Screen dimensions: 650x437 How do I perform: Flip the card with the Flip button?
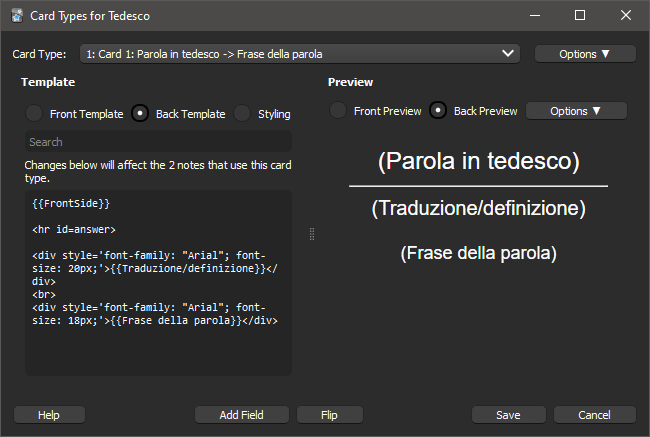[330, 415]
